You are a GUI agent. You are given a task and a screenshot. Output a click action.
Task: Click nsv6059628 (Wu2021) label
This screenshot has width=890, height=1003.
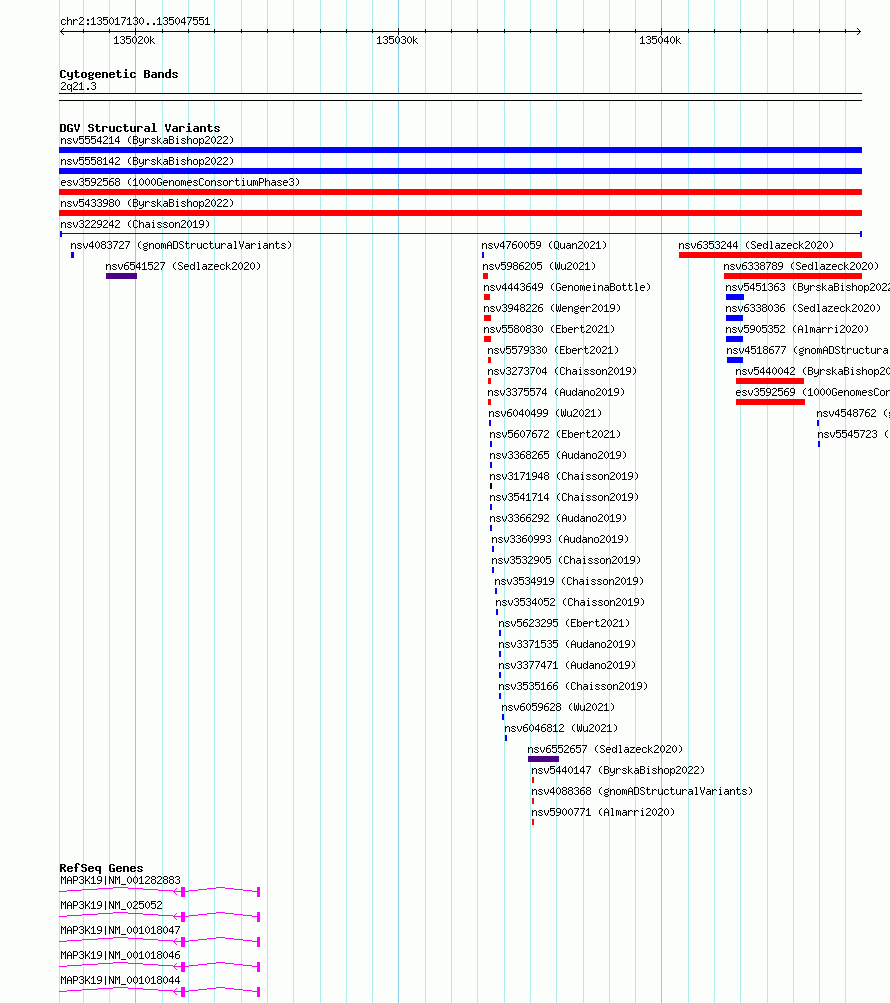(558, 707)
